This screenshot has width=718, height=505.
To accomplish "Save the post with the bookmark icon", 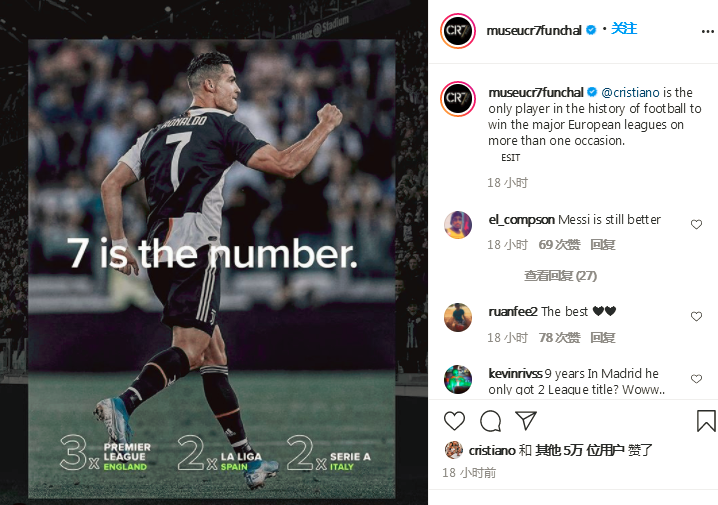I will coord(706,420).
